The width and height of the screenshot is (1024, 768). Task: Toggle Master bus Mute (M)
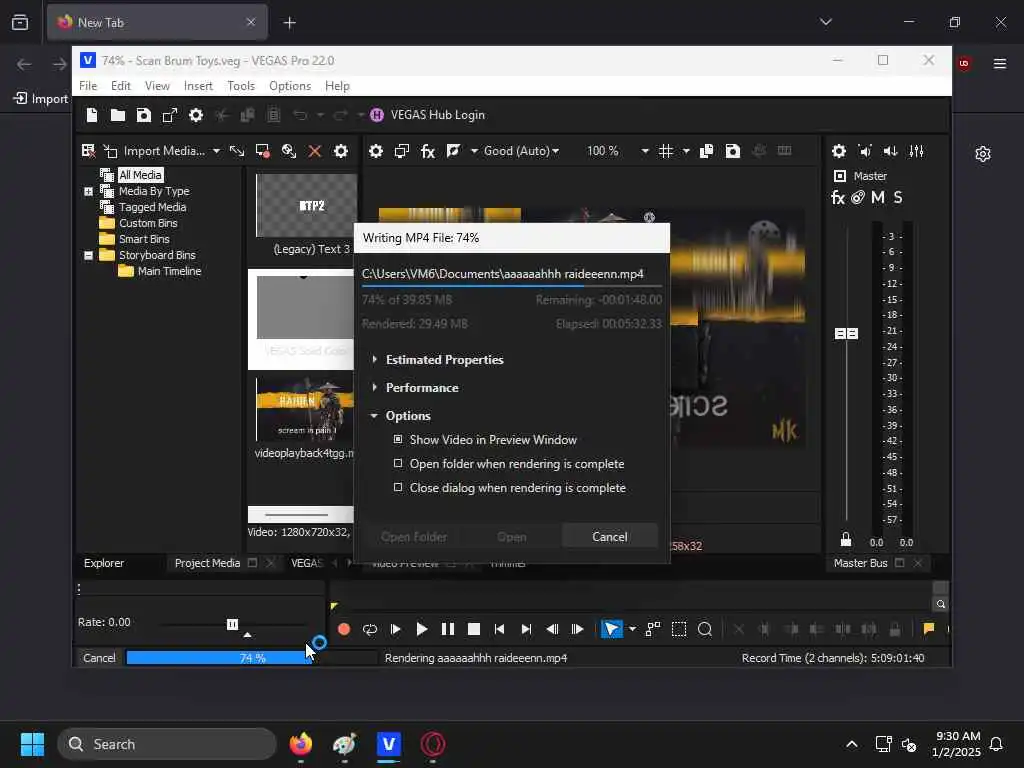[x=878, y=197]
